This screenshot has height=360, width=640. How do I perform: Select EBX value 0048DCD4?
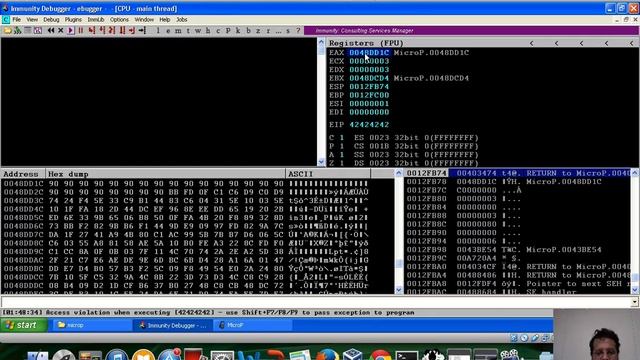[369, 78]
